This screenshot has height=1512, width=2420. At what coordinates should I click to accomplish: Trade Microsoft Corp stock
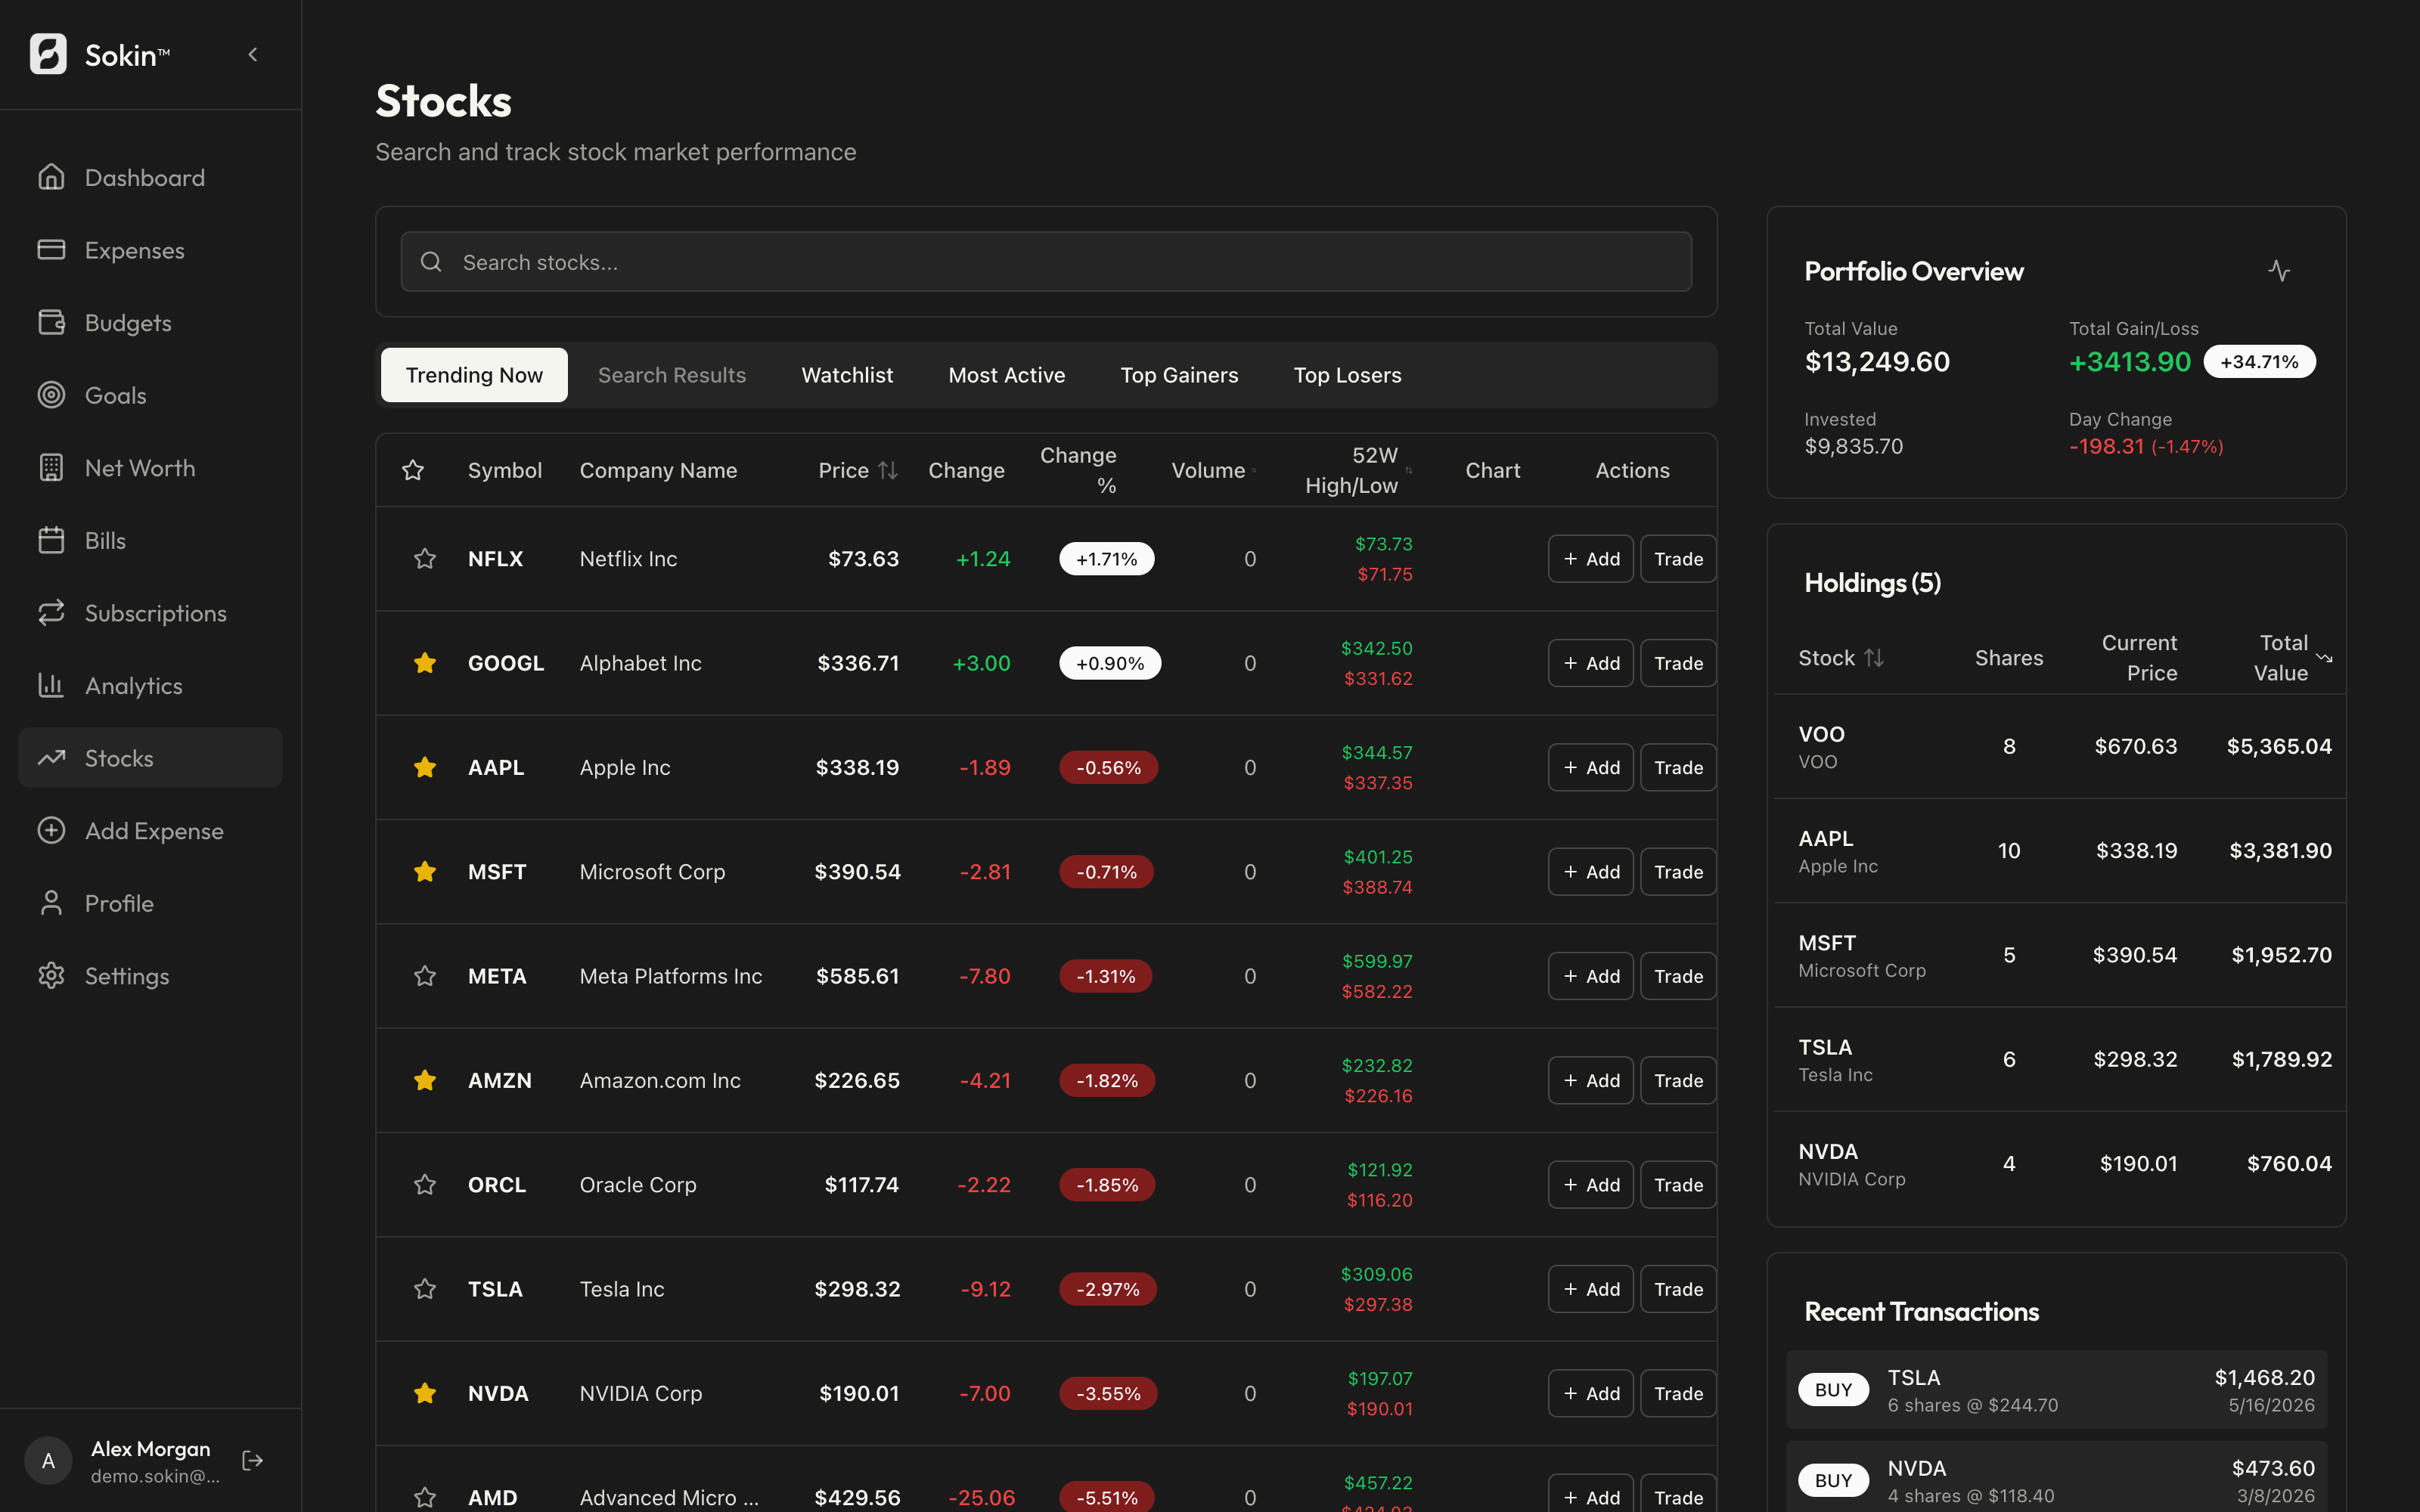click(x=1678, y=872)
